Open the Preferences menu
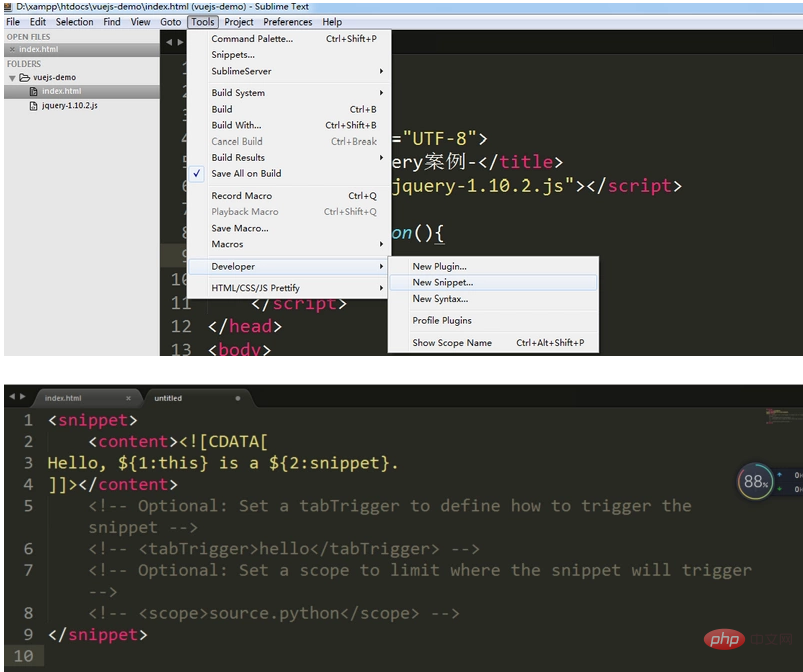The height and width of the screenshot is (672, 803). point(287,22)
